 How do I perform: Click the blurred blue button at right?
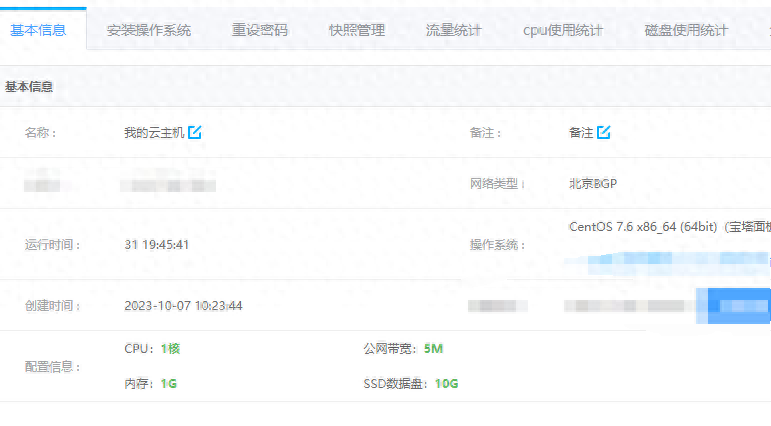click(x=740, y=305)
